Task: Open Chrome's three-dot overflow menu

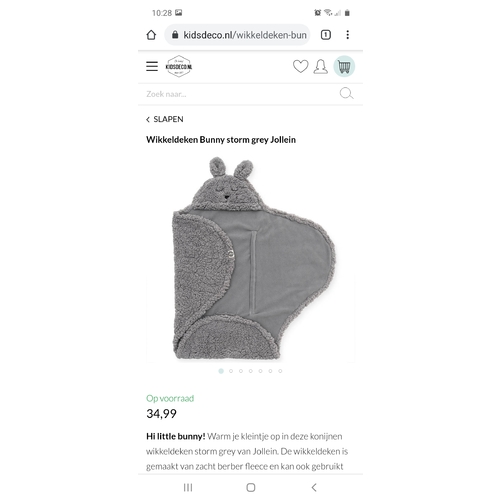Action: [348, 35]
